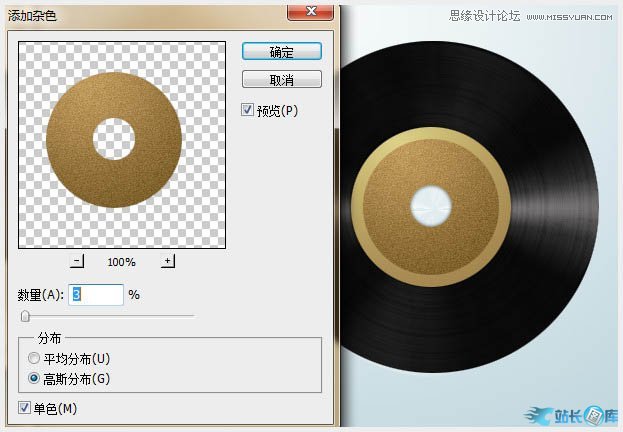Select the 平均分布(U) uniform radio option
This screenshot has width=623, height=432.
coord(35,358)
